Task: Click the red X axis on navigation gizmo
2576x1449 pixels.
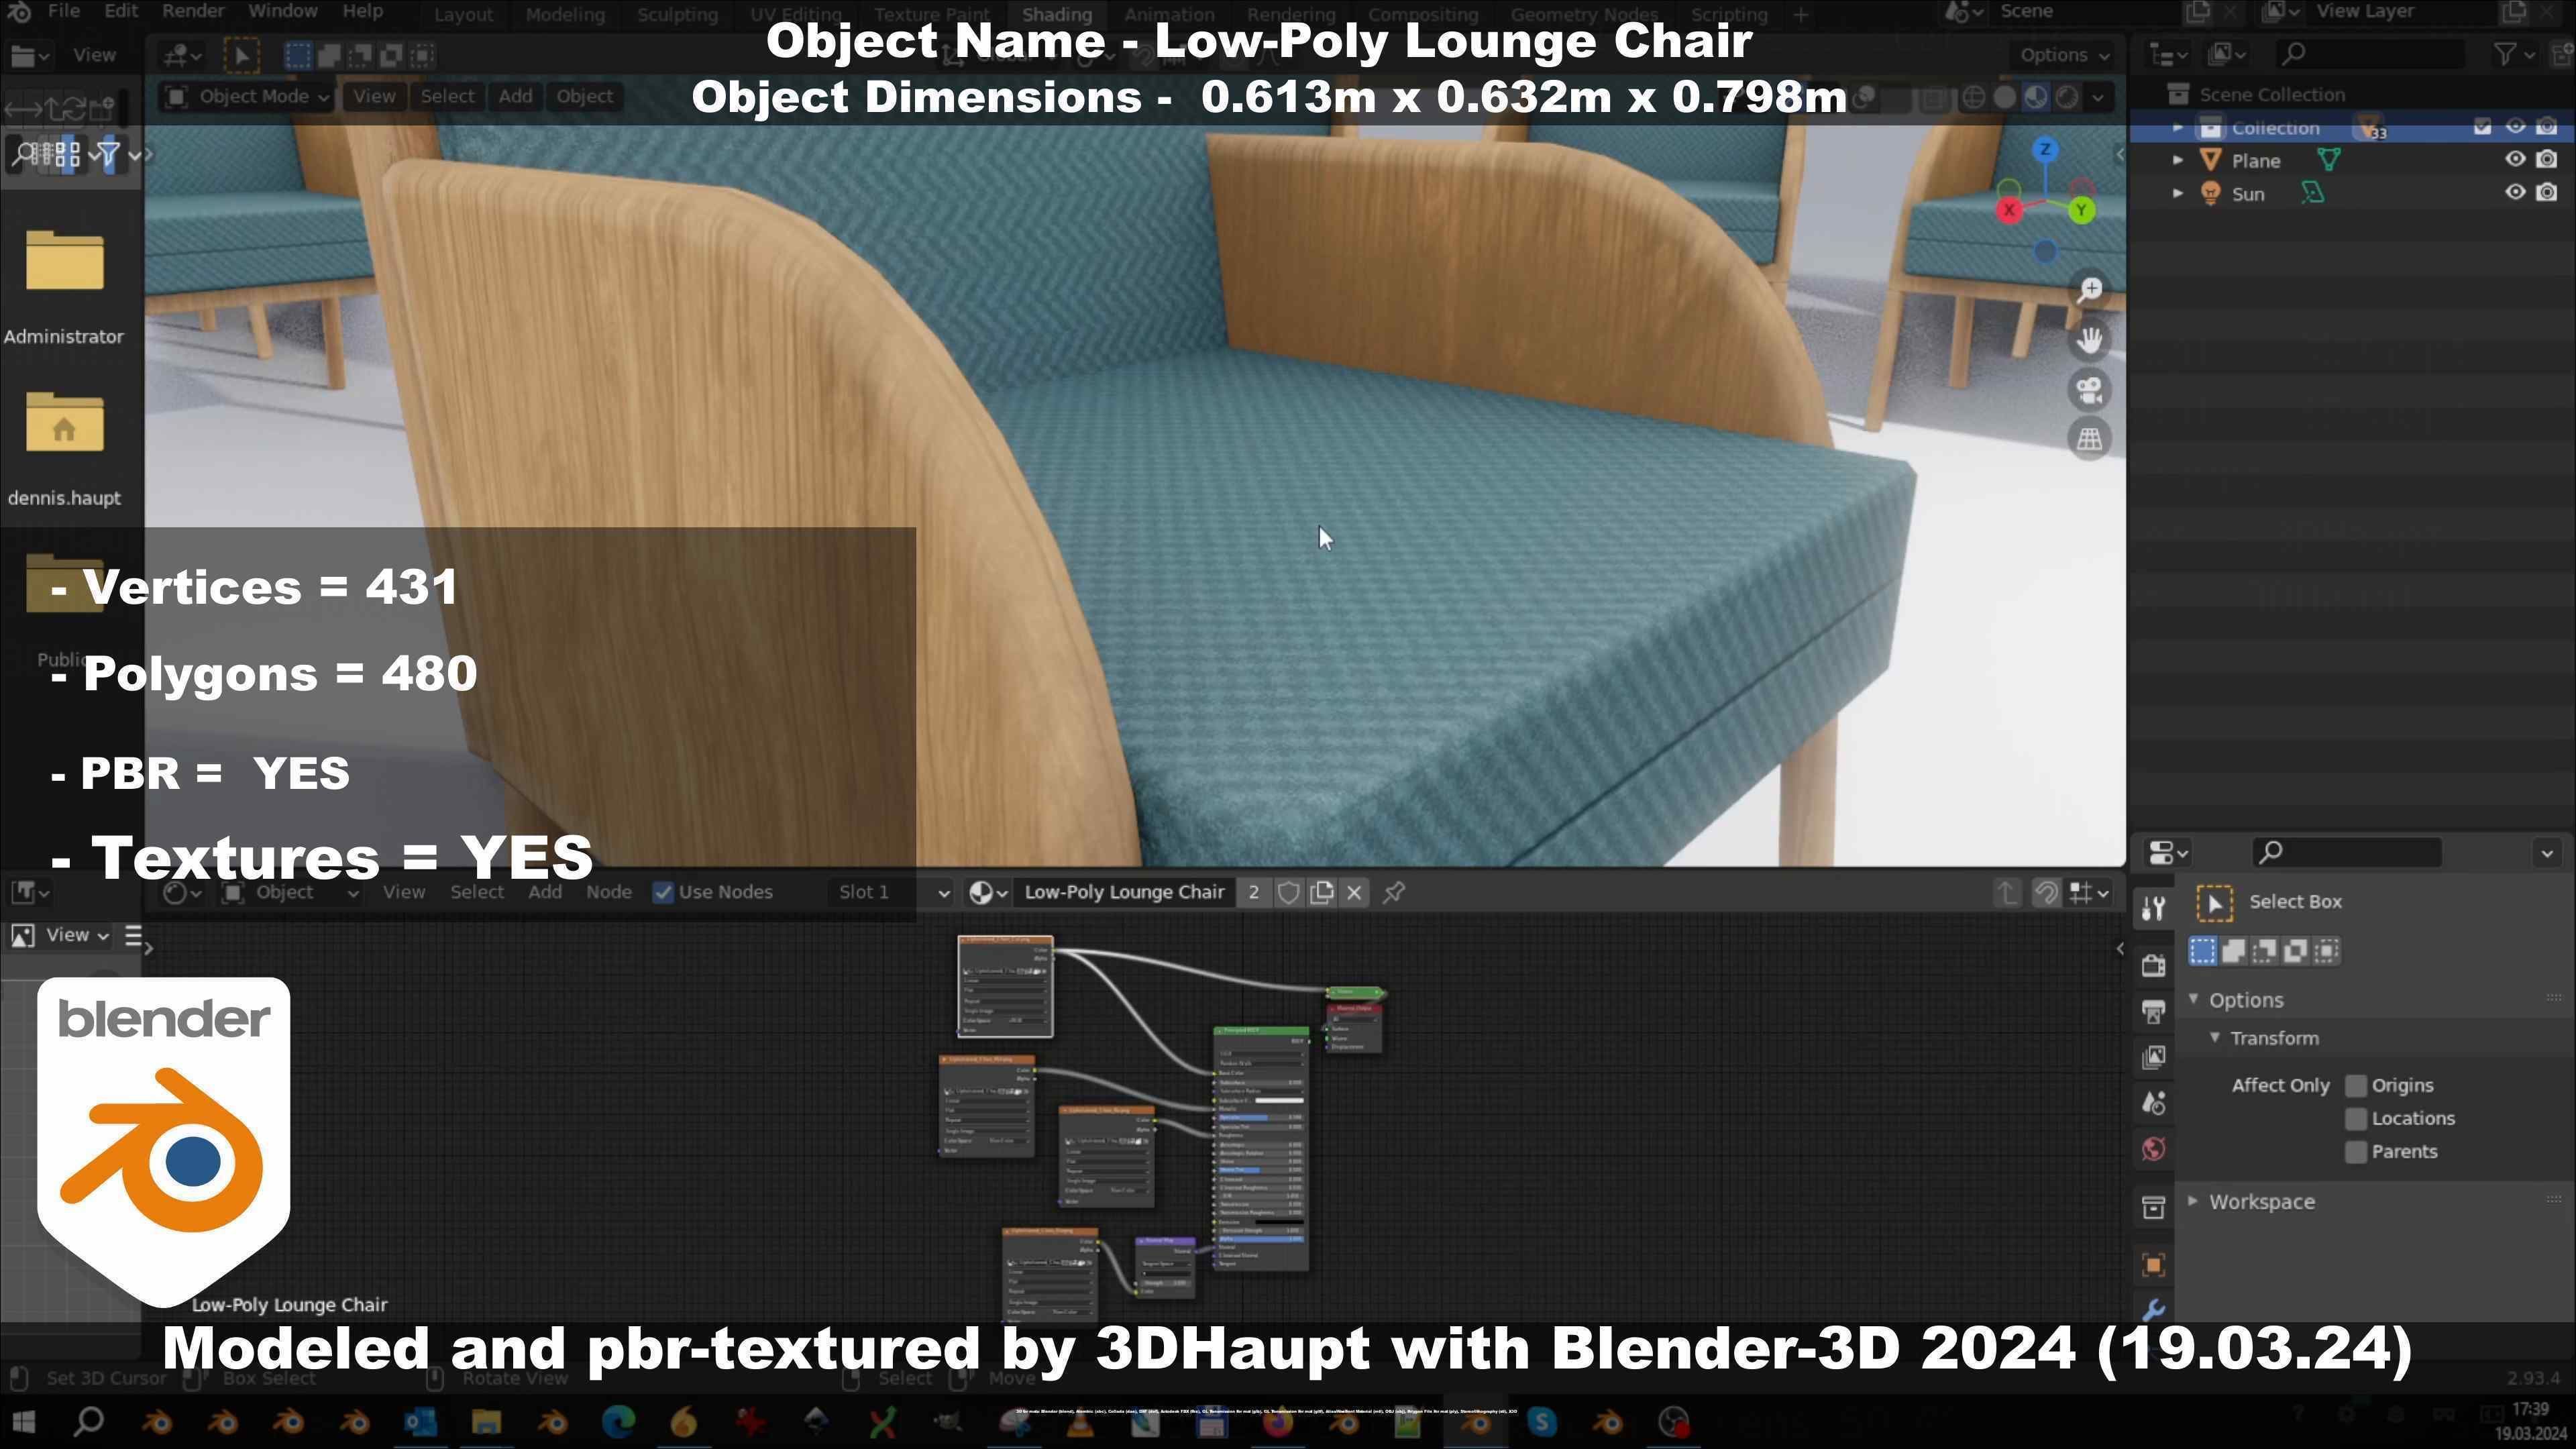Action: point(2009,210)
